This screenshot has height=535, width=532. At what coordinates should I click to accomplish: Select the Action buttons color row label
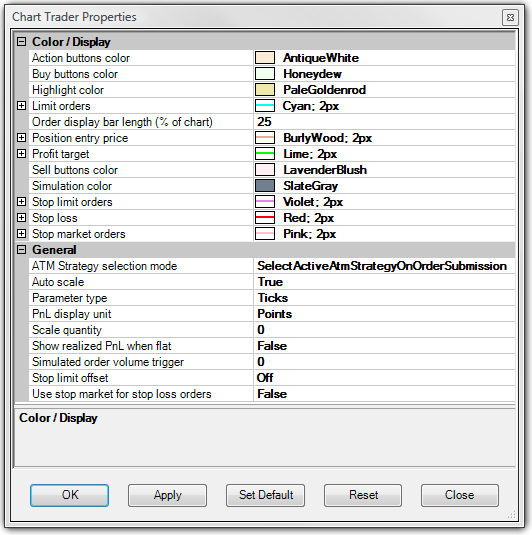(x=81, y=58)
